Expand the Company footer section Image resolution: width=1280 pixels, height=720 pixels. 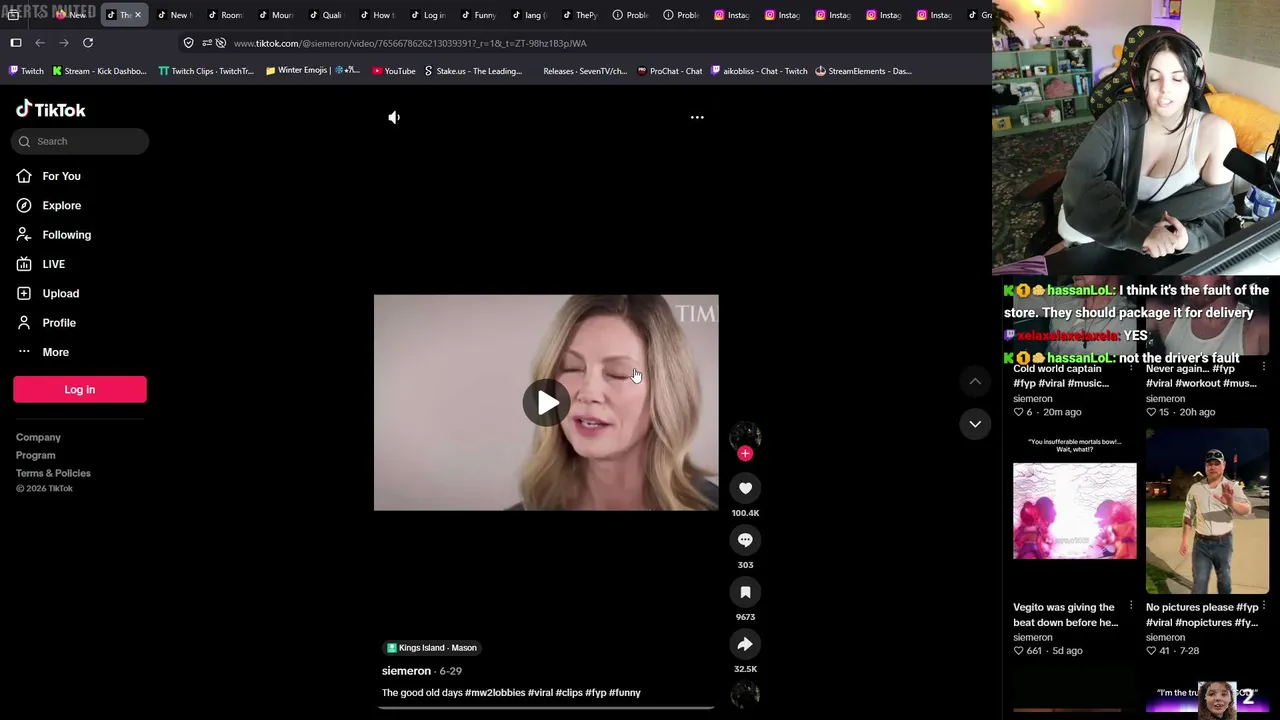click(38, 437)
